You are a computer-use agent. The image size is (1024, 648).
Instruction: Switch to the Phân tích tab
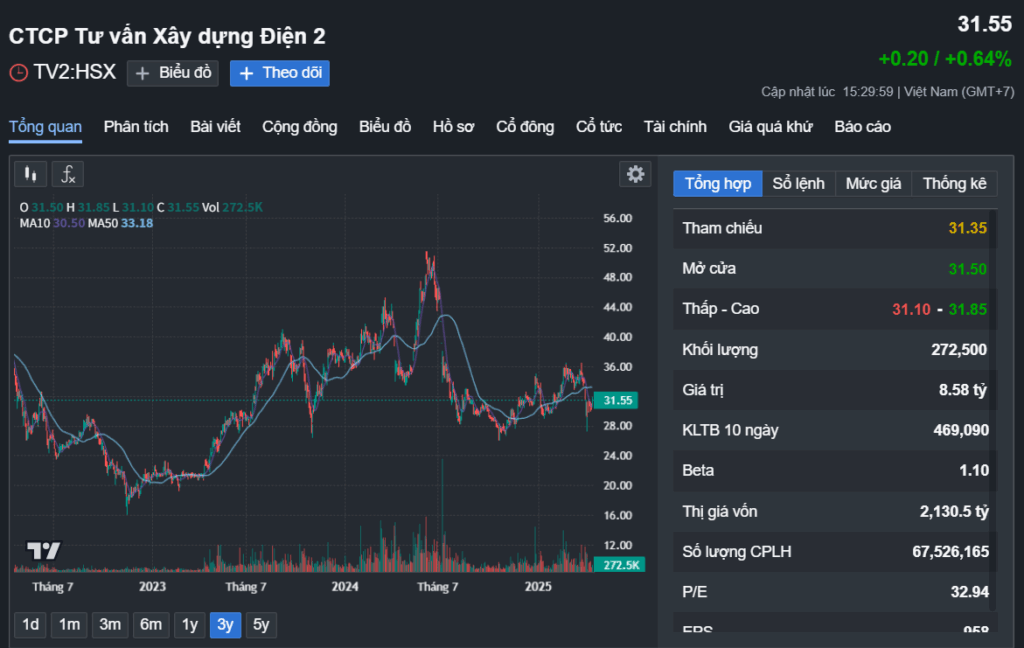136,127
